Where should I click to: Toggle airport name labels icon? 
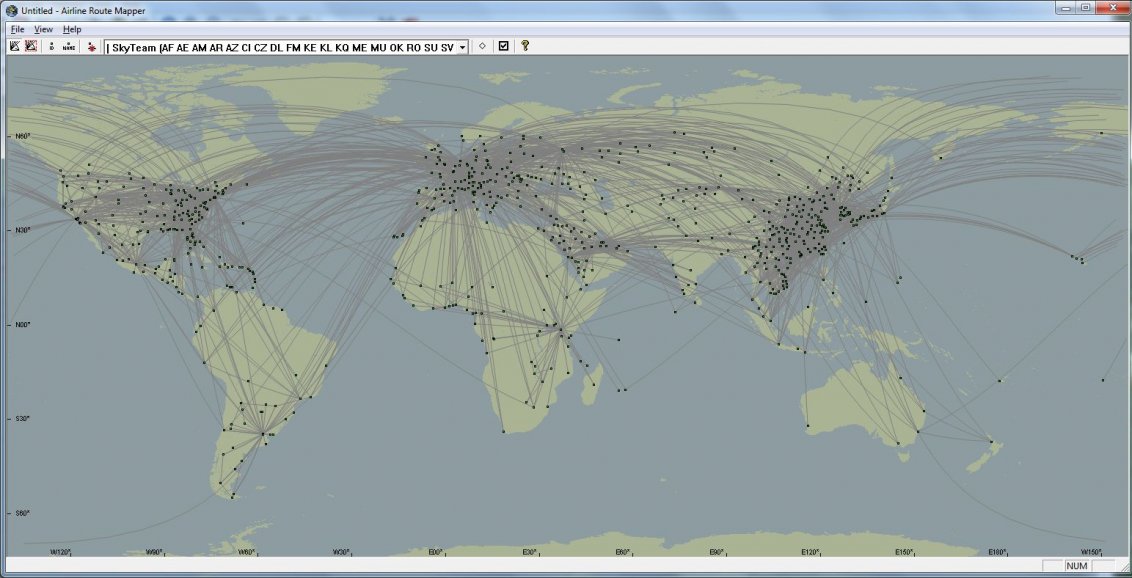click(x=68, y=46)
